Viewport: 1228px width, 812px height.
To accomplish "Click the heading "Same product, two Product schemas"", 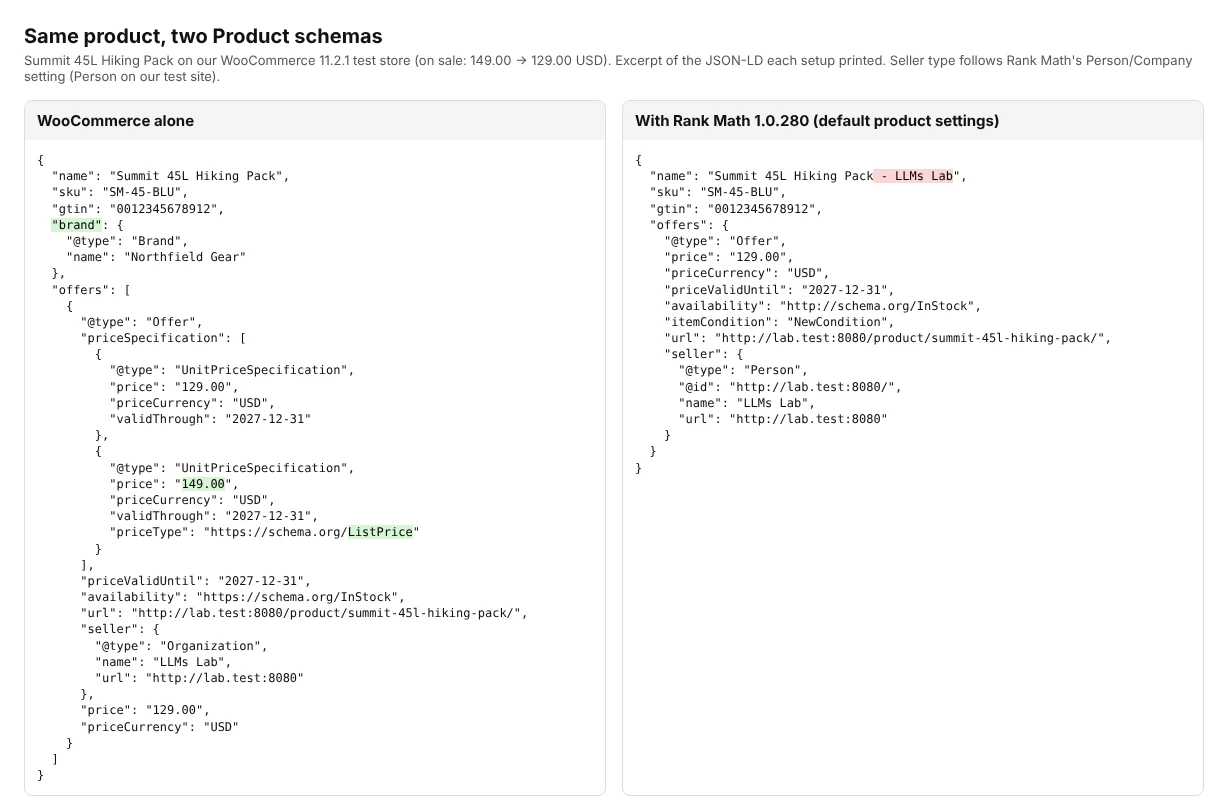I will [203, 36].
